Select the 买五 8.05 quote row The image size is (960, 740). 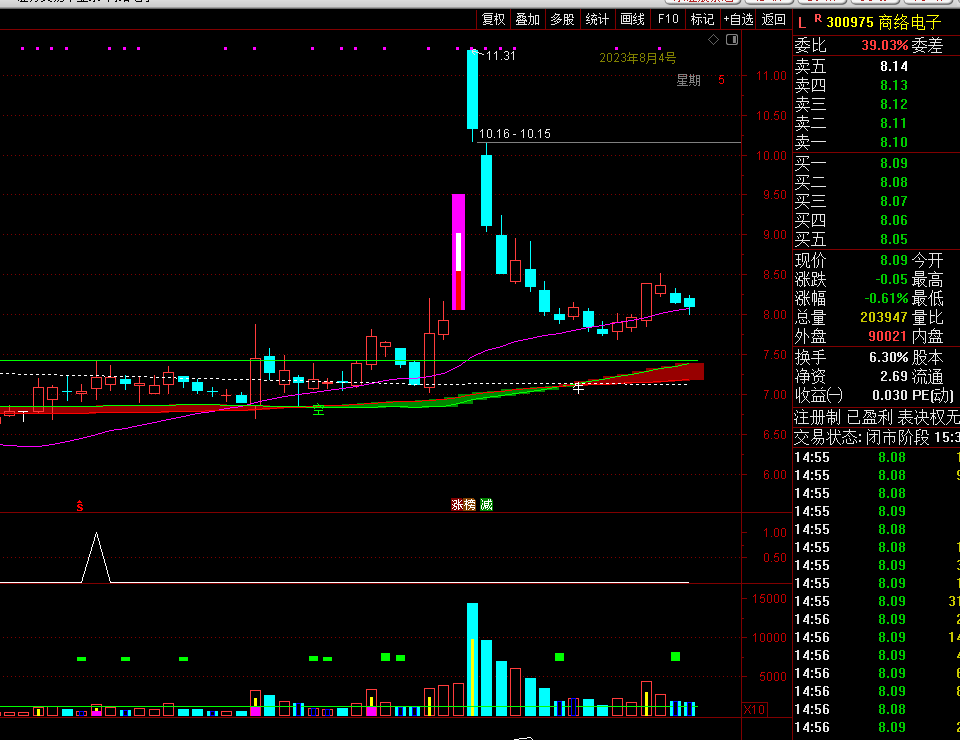[x=876, y=239]
